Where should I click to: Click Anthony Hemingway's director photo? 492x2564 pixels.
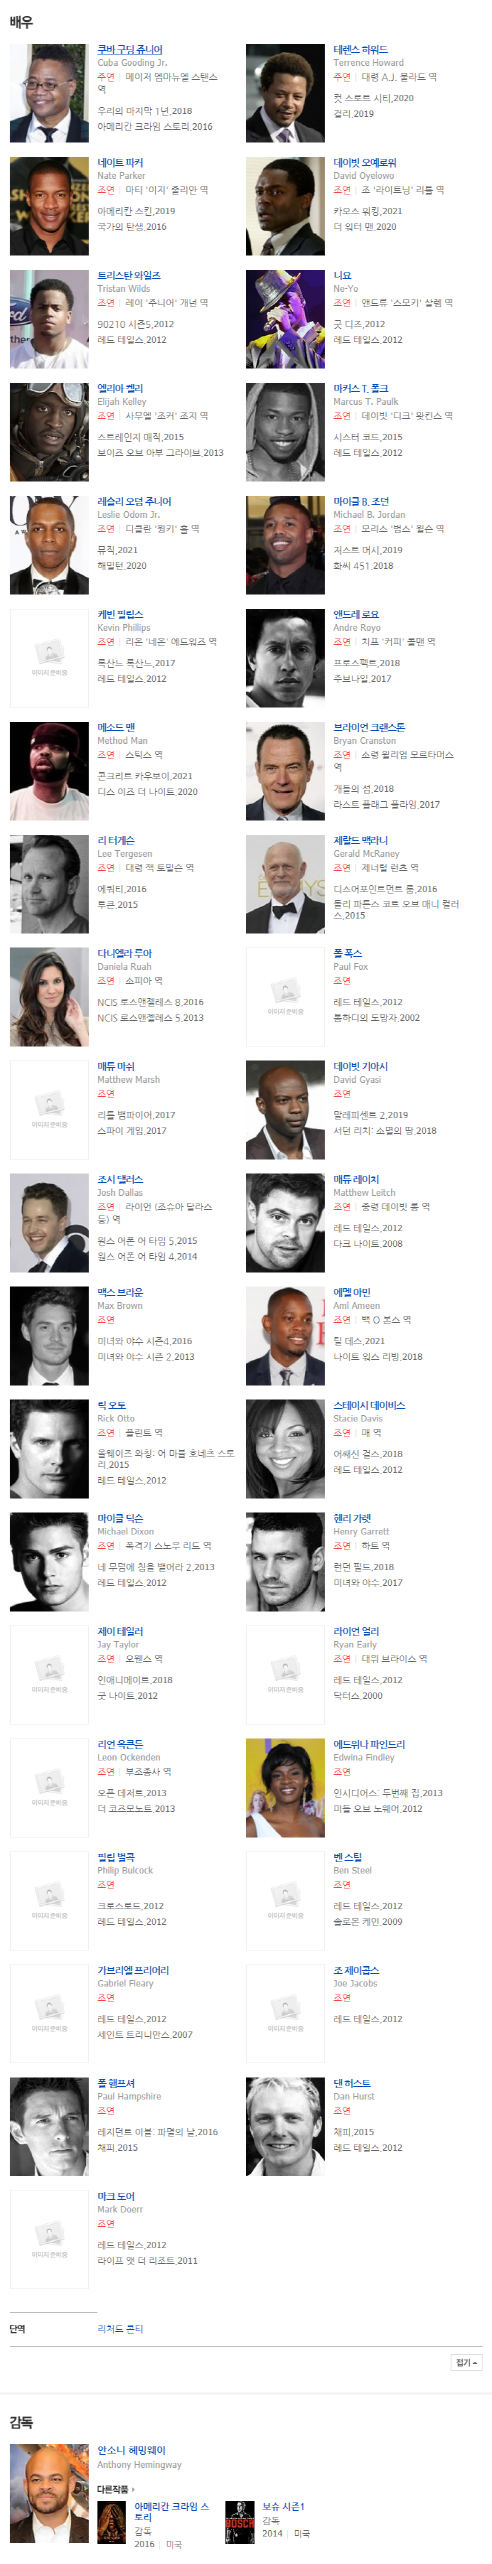coord(49,2494)
